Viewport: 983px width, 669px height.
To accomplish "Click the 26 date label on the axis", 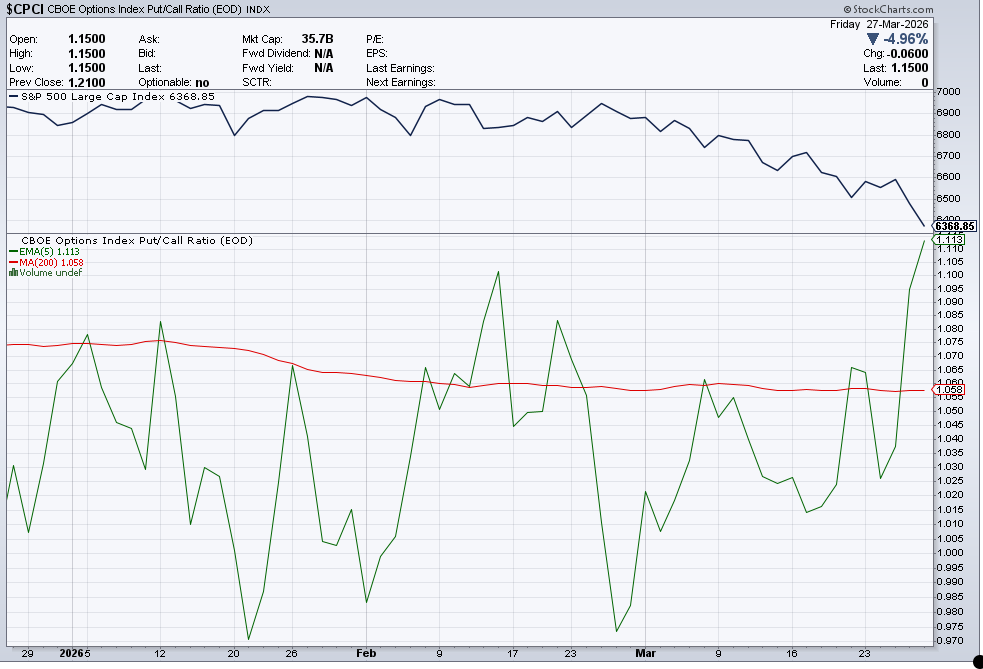I will [292, 653].
